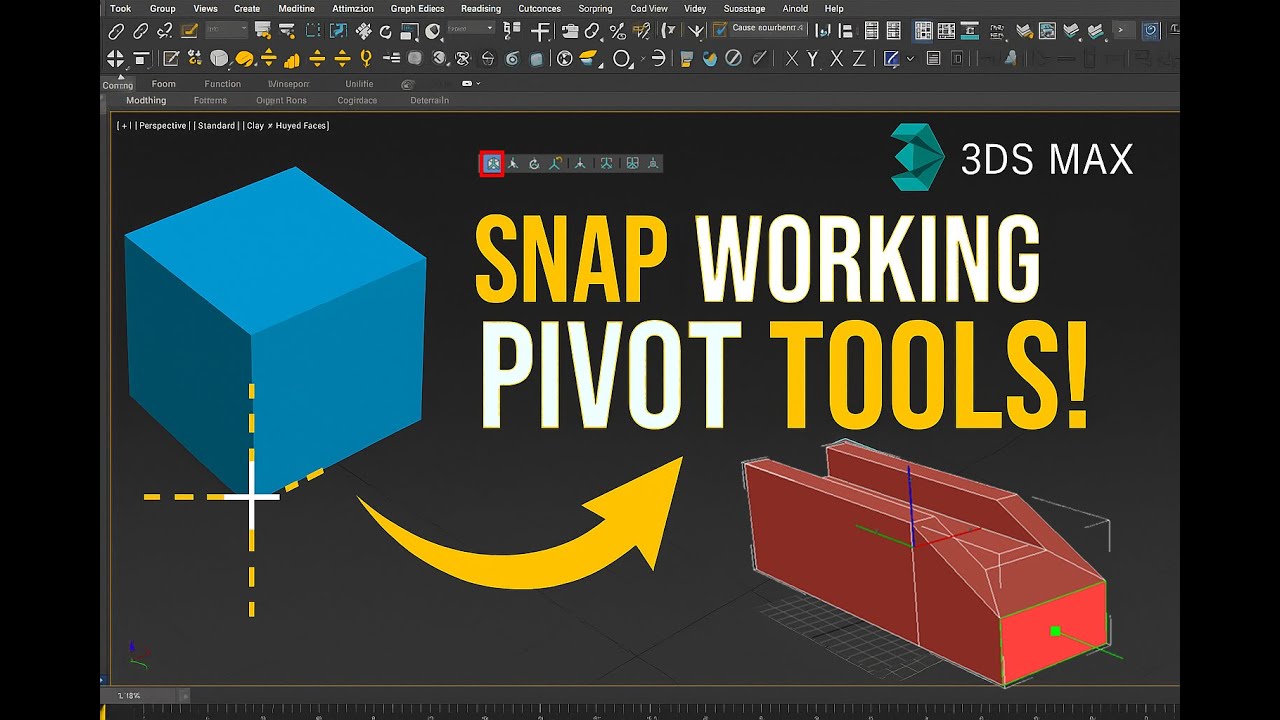Click the viewport [+] menu label
This screenshot has width=1280, height=720.
(x=124, y=126)
